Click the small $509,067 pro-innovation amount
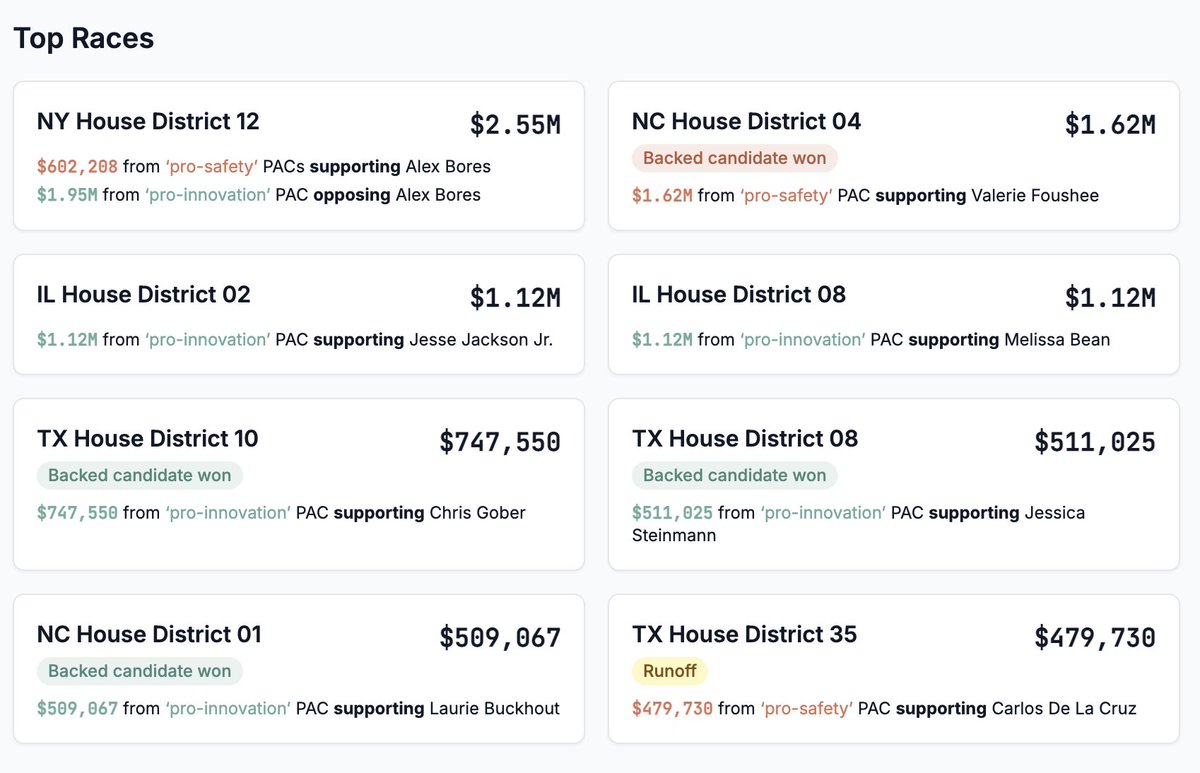The width and height of the screenshot is (1200, 773). point(77,709)
